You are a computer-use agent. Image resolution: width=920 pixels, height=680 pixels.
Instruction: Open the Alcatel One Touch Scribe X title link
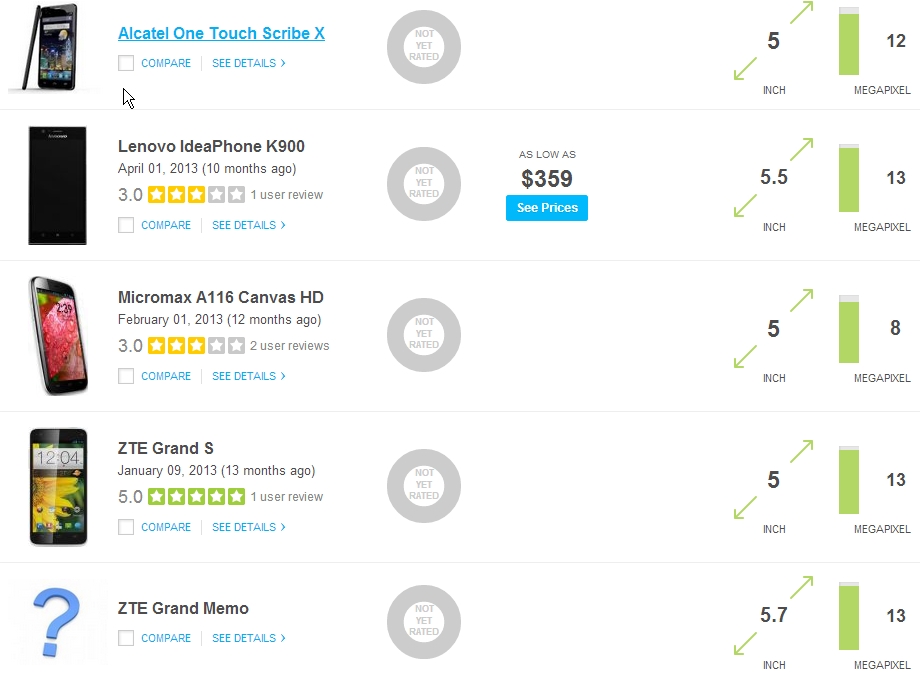pyautogui.click(x=221, y=33)
